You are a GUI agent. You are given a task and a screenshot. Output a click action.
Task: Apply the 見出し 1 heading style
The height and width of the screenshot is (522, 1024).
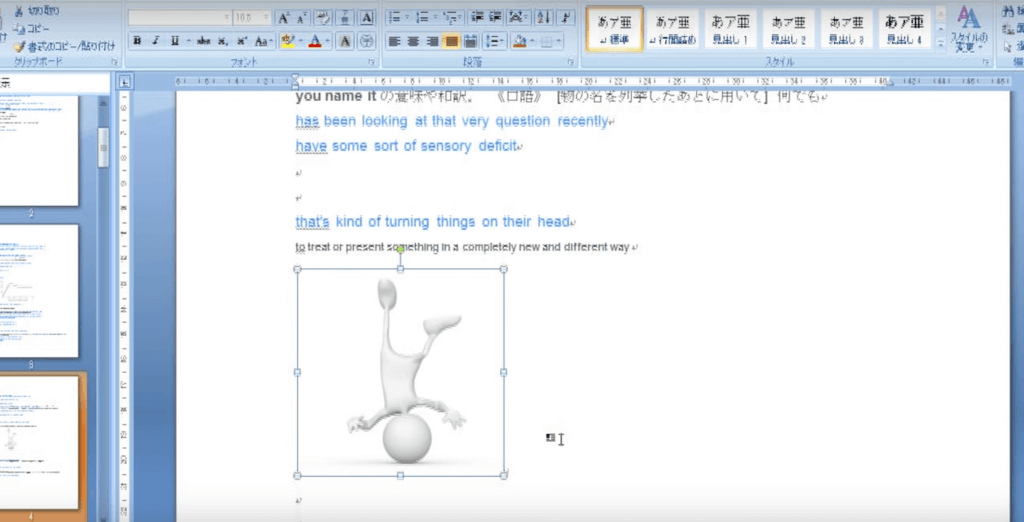tap(731, 30)
